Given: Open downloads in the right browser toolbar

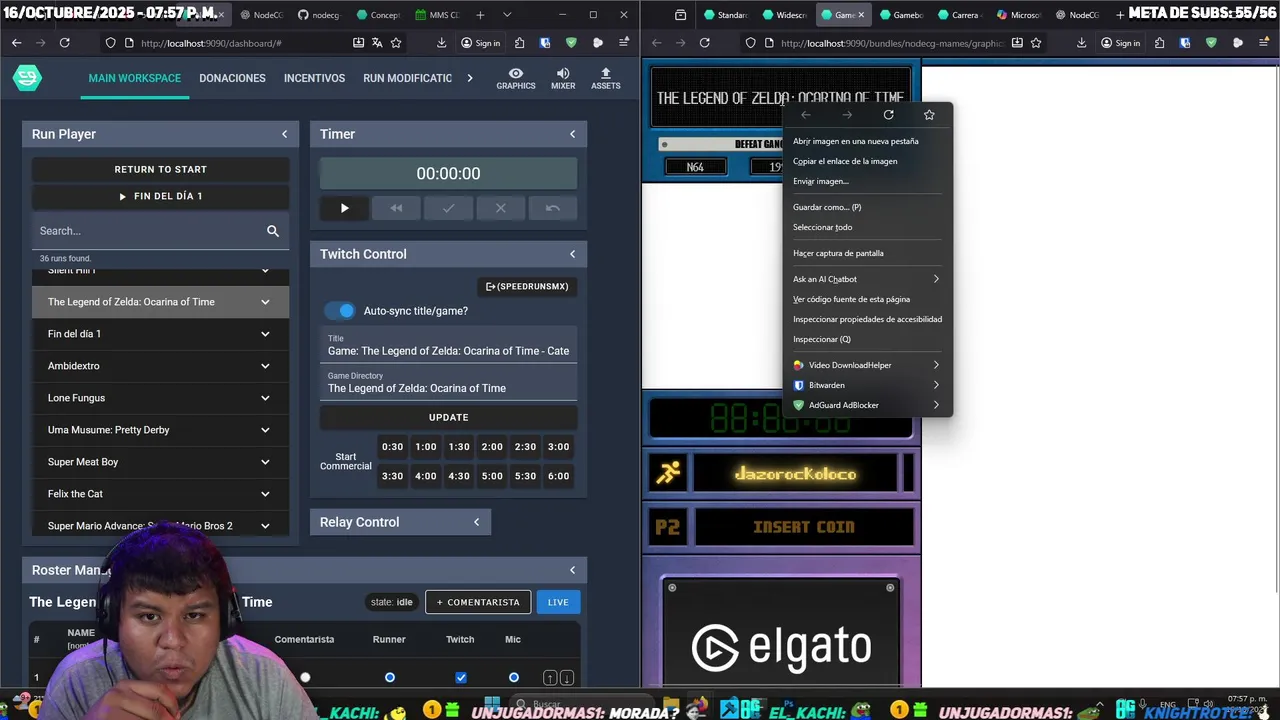Looking at the screenshot, I should tap(1081, 43).
